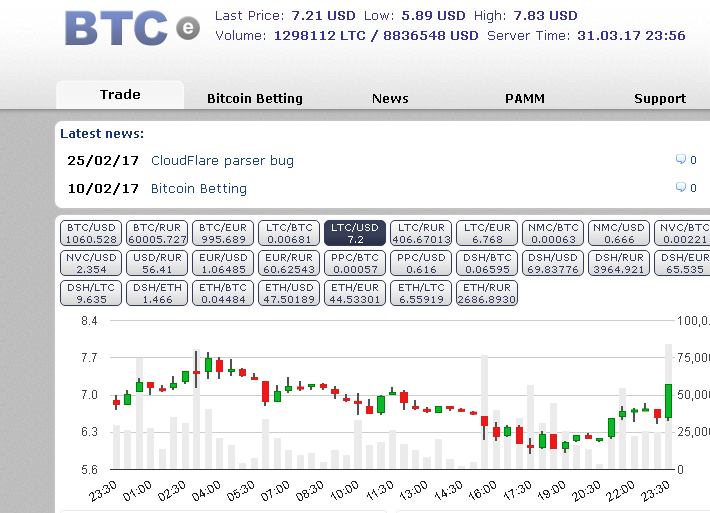Select the NMC/BTC trading pair

tap(553, 233)
